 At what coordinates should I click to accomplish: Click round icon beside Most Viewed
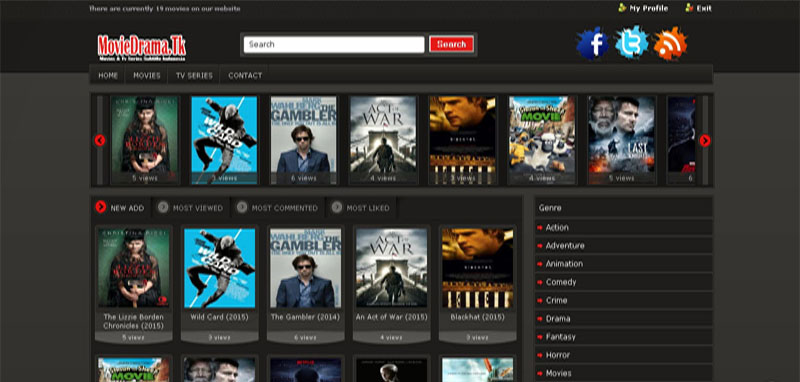(x=163, y=207)
